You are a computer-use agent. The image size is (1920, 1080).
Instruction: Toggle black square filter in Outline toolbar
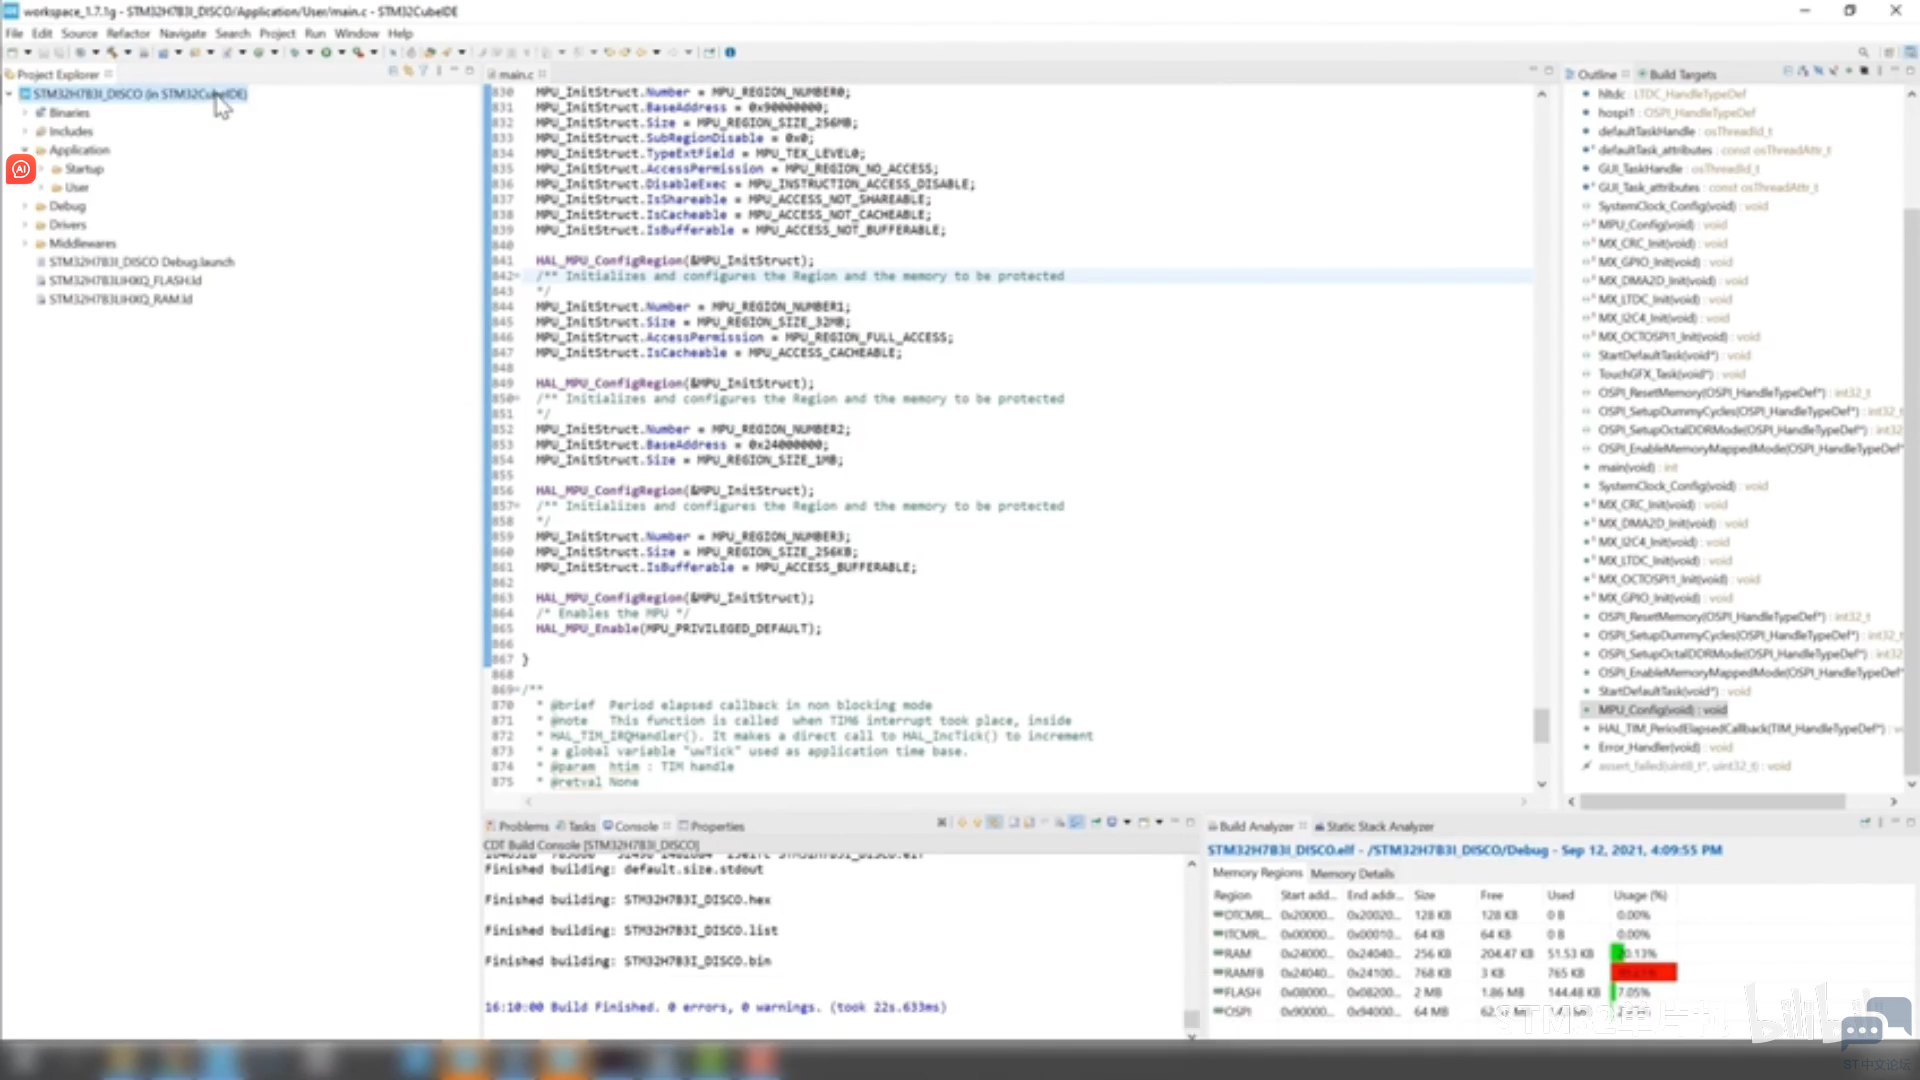(1864, 71)
